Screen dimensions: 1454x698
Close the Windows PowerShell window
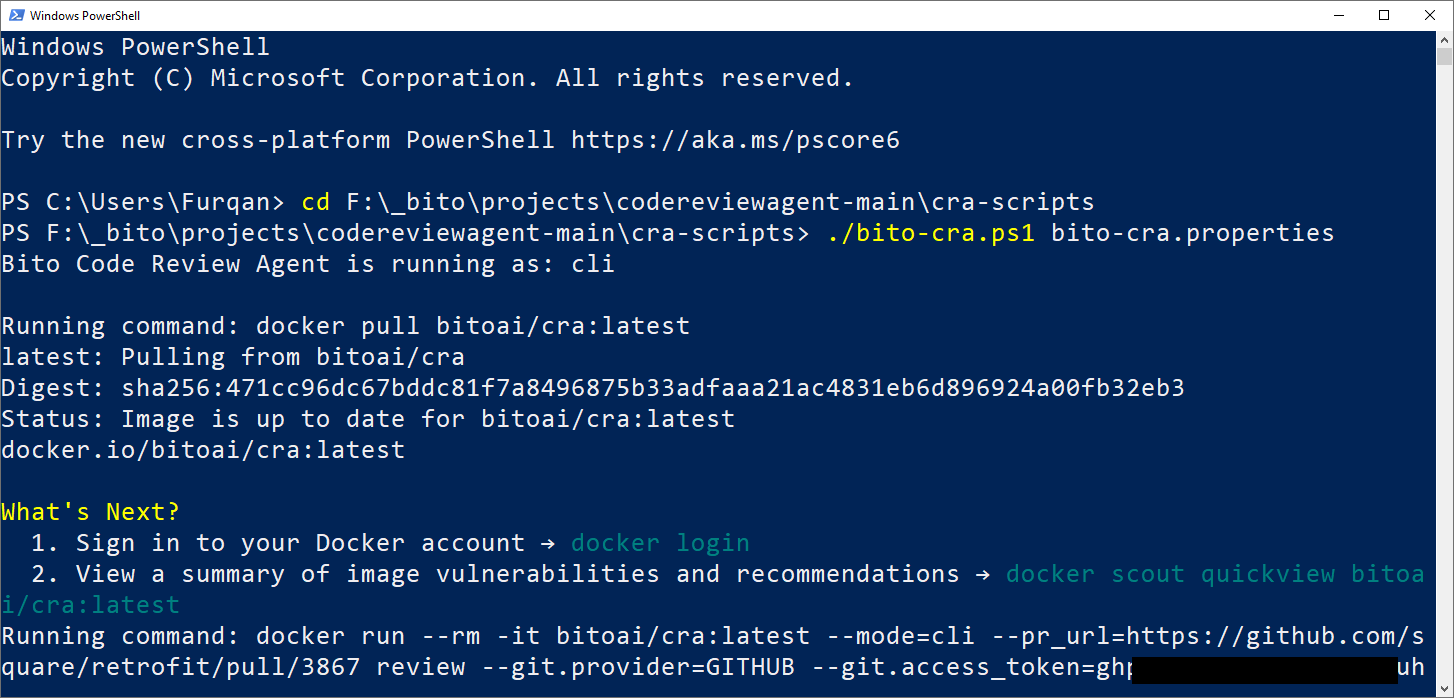tap(1430, 15)
